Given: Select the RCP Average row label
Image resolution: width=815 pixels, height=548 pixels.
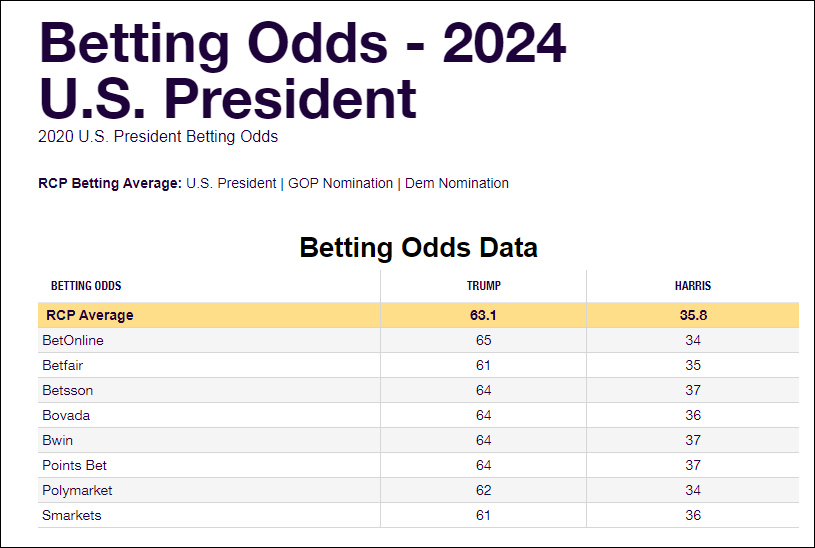Looking at the screenshot, I should pyautogui.click(x=89, y=315).
